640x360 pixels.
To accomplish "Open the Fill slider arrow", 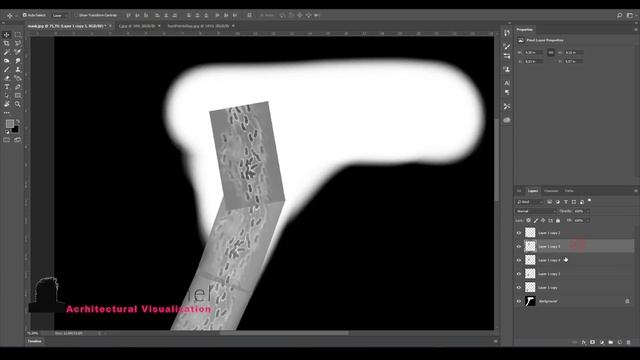I will [x=588, y=220].
